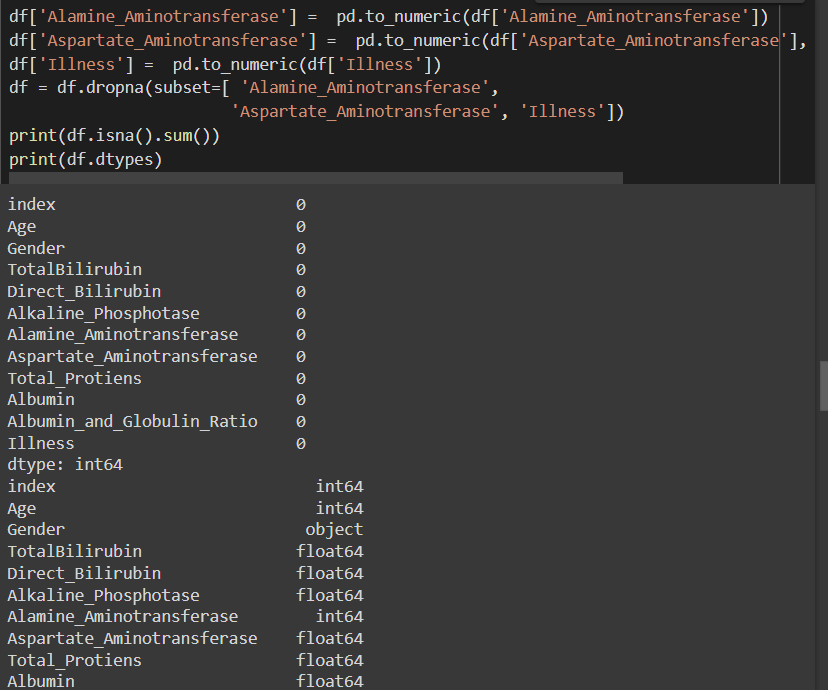Screen dimensions: 828x690
Task: Click 'Alamine_Aminotransferase' string in dropna subset list
Action: (x=365, y=88)
